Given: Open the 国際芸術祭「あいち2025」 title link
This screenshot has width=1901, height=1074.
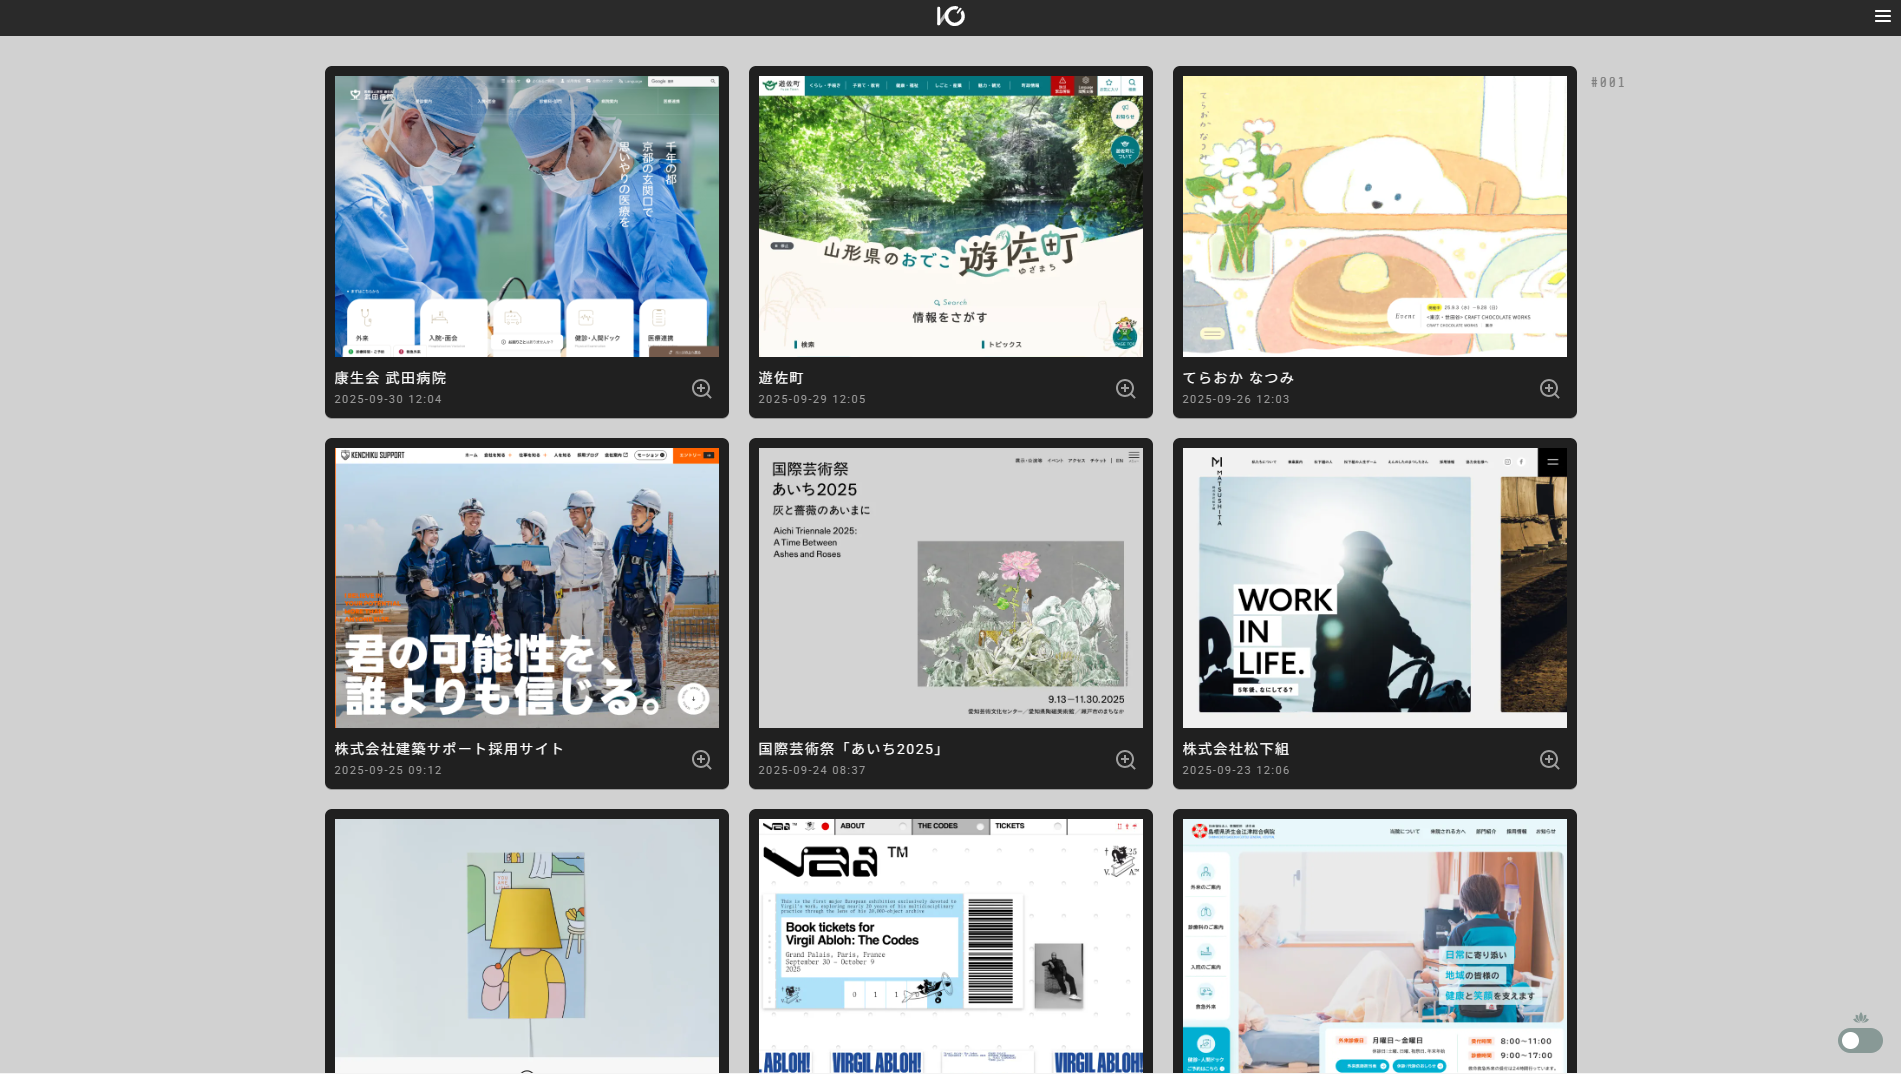Looking at the screenshot, I should point(853,749).
